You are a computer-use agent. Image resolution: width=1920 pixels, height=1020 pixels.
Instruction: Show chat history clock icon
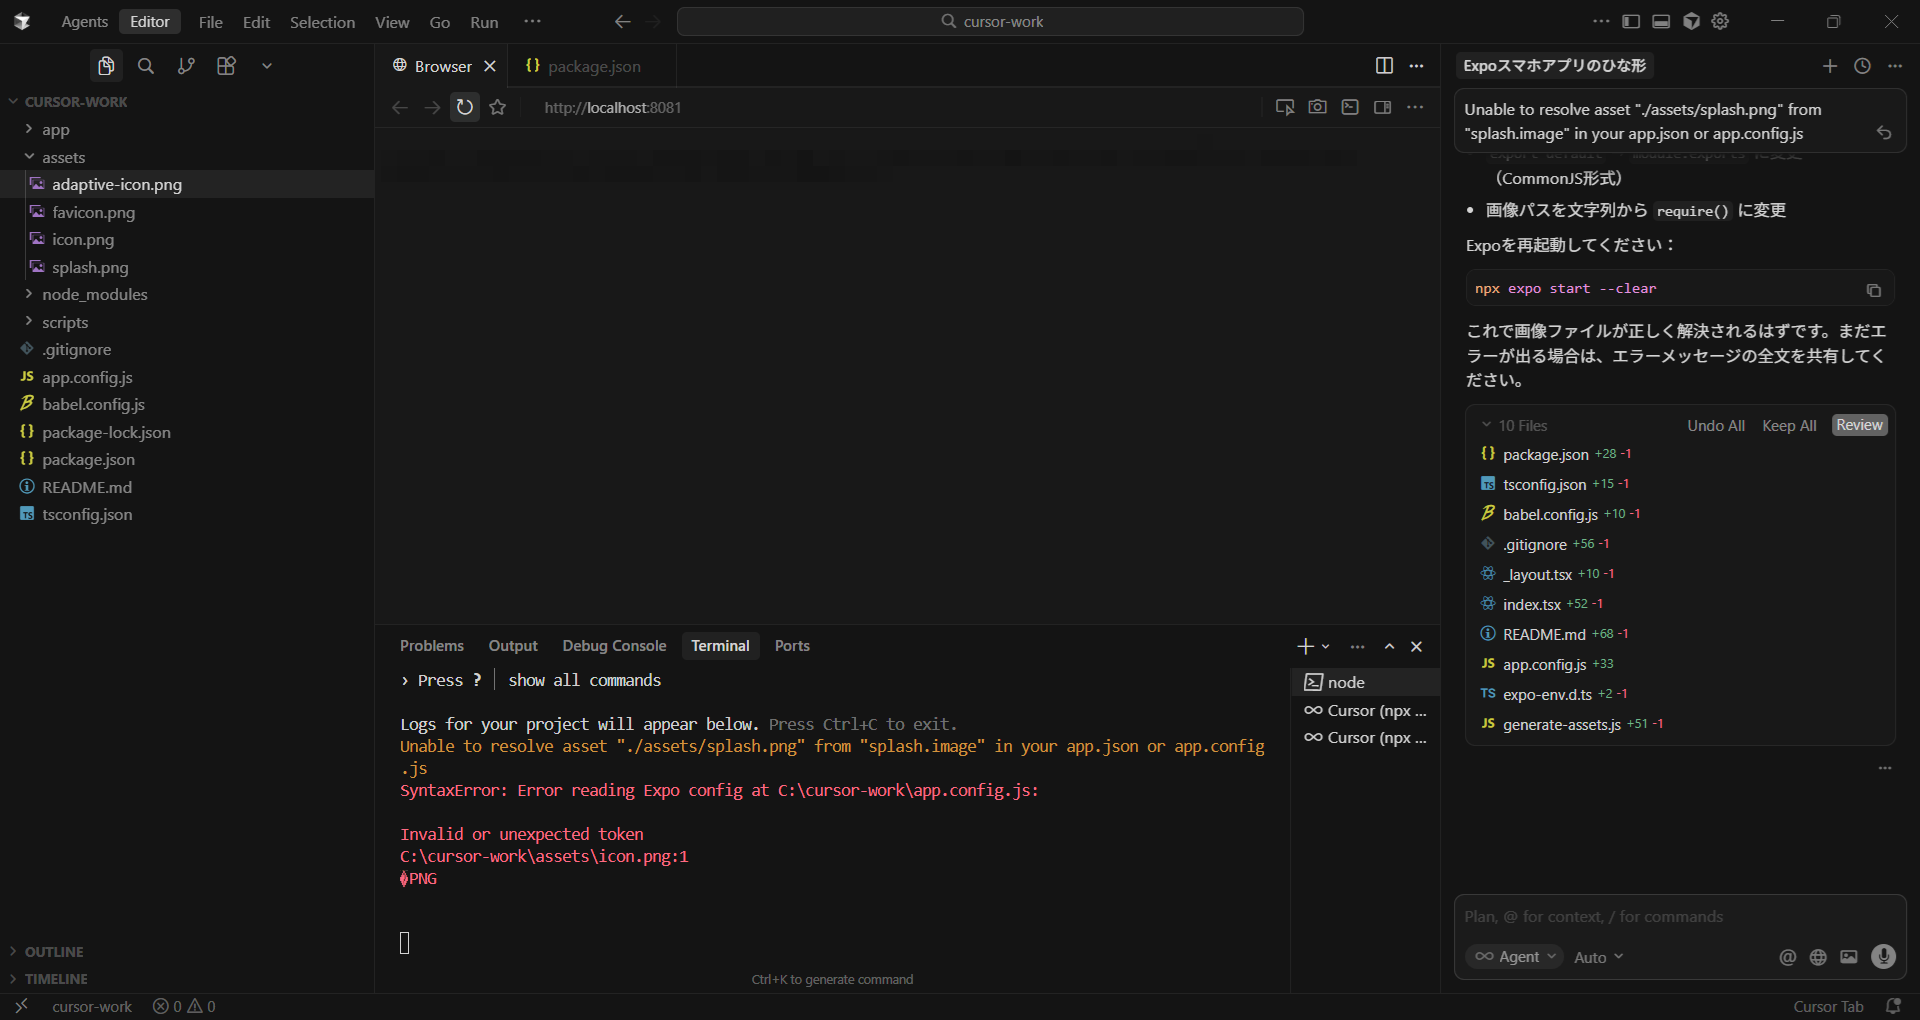tap(1862, 66)
